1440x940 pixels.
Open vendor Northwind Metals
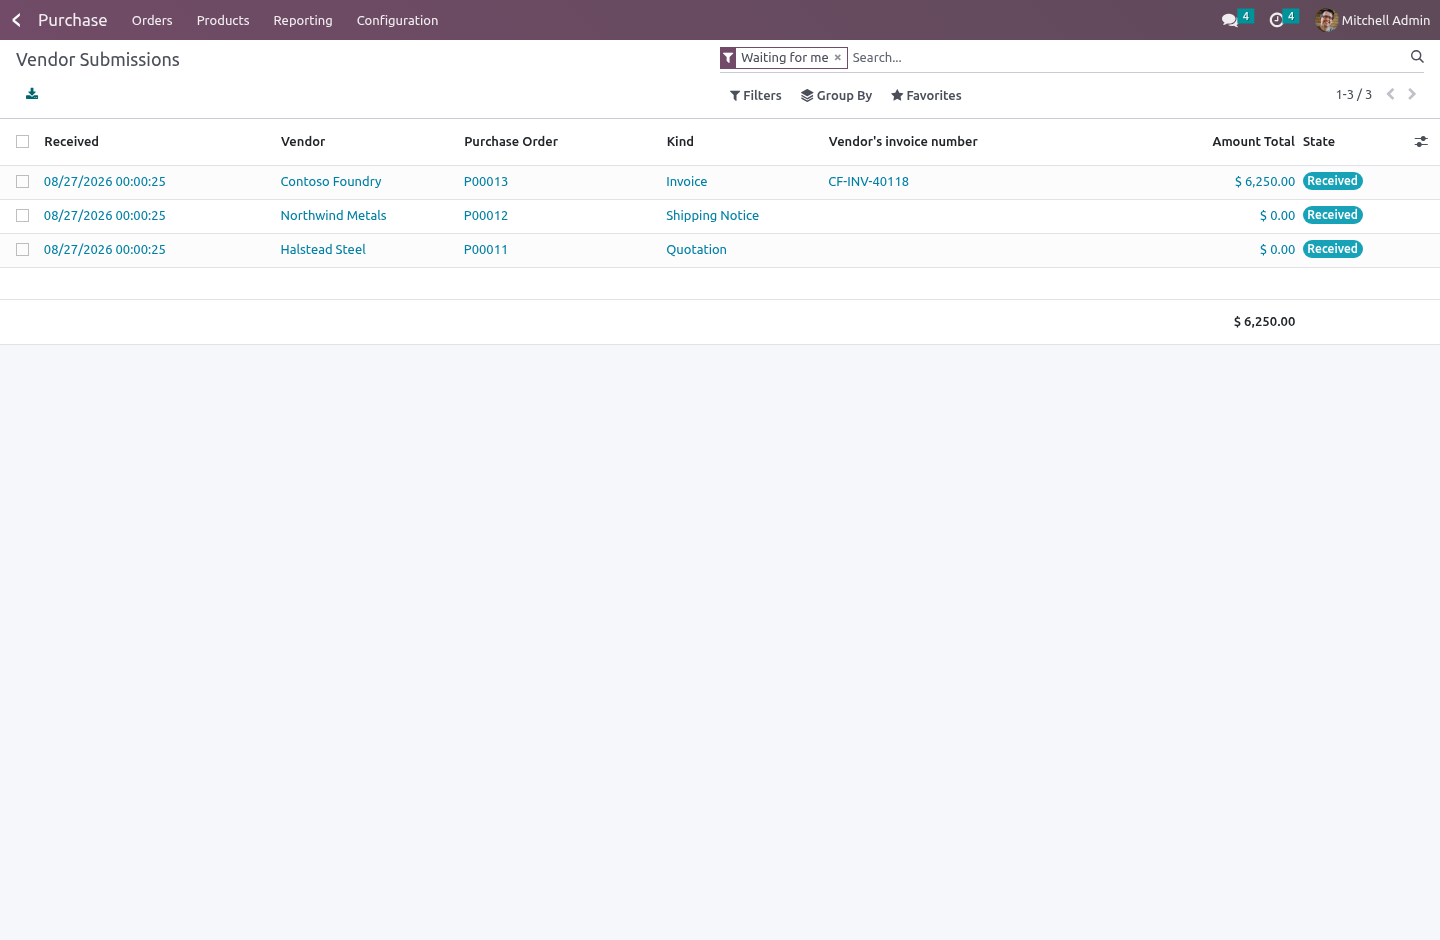[x=333, y=216]
